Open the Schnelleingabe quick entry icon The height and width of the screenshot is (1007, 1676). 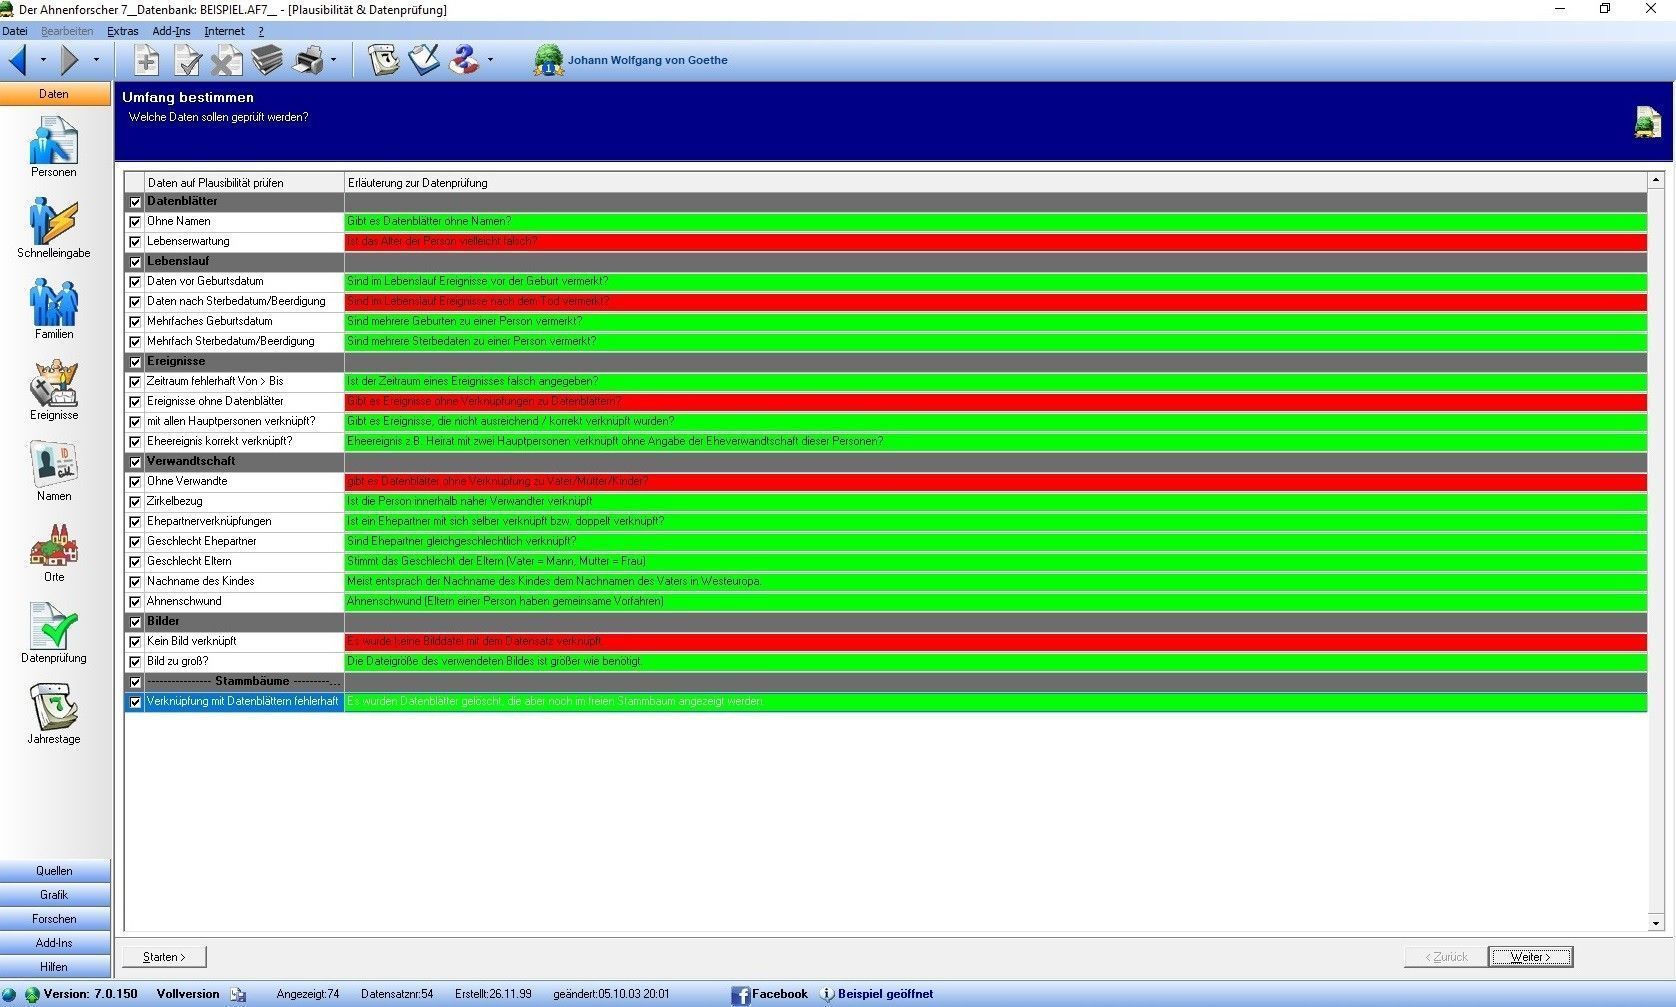click(x=53, y=221)
